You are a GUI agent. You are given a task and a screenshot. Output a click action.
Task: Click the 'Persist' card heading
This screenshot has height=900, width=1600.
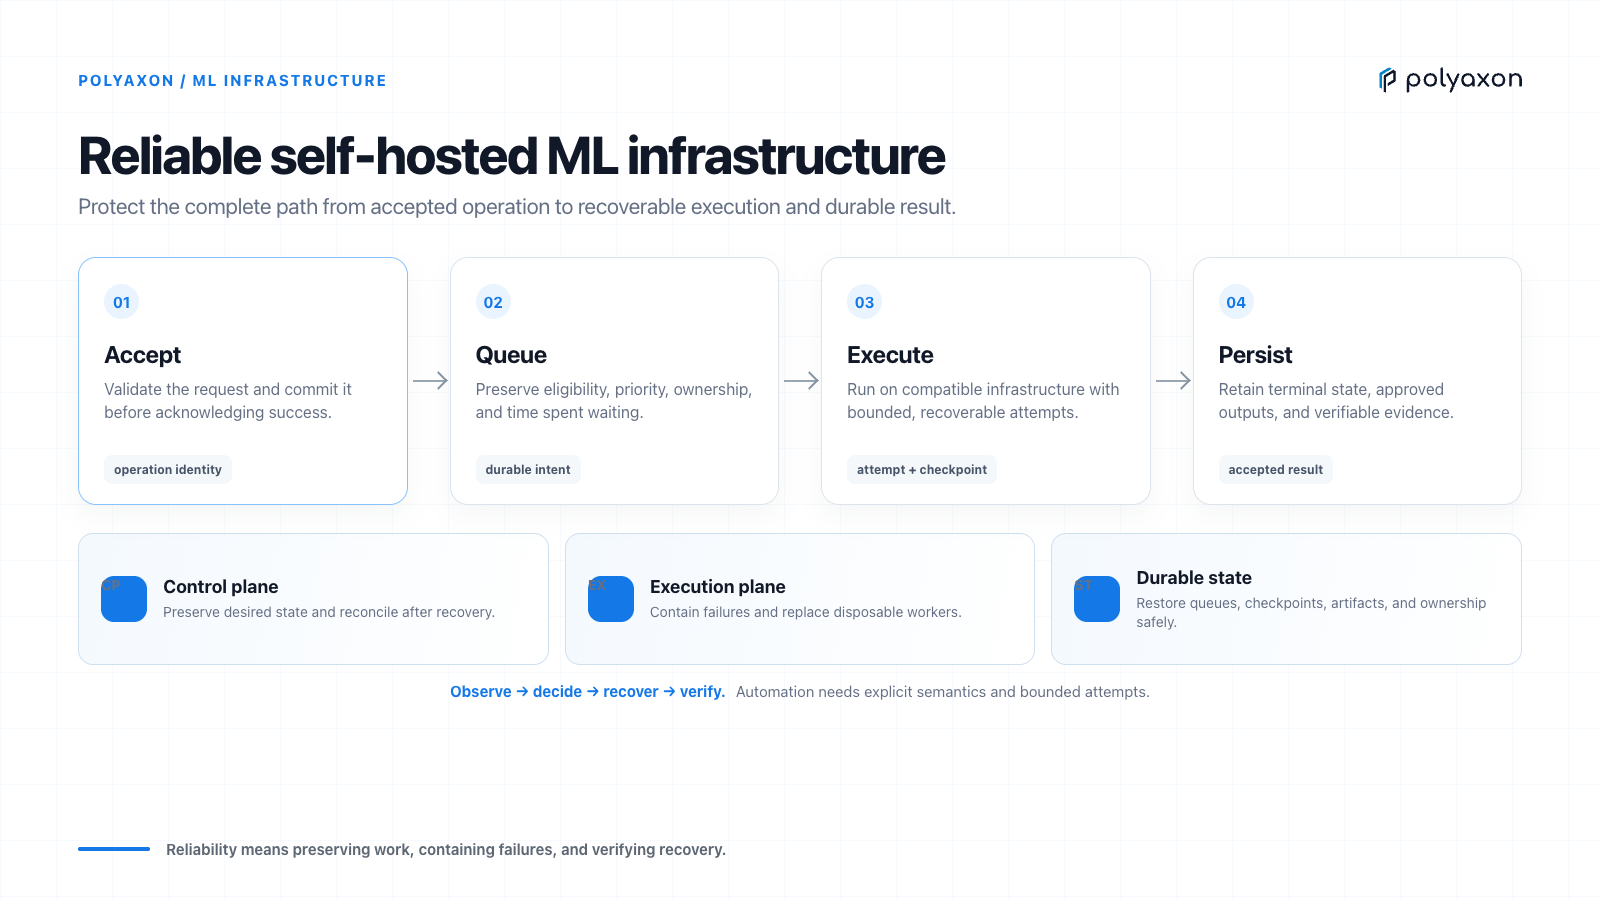click(1256, 355)
